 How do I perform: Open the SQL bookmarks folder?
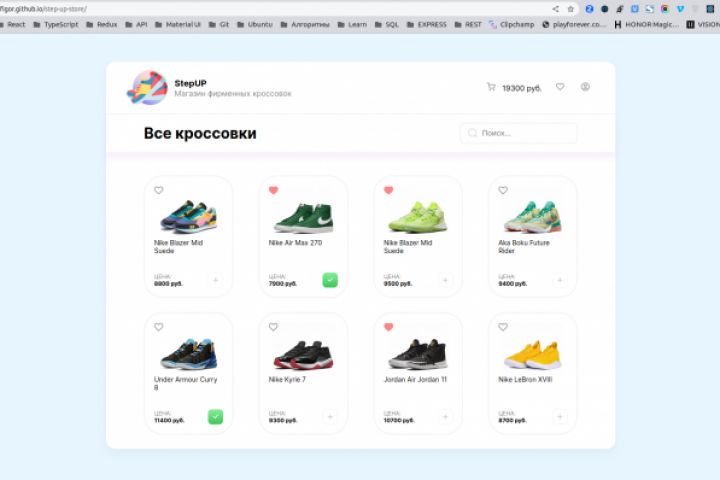pyautogui.click(x=387, y=24)
